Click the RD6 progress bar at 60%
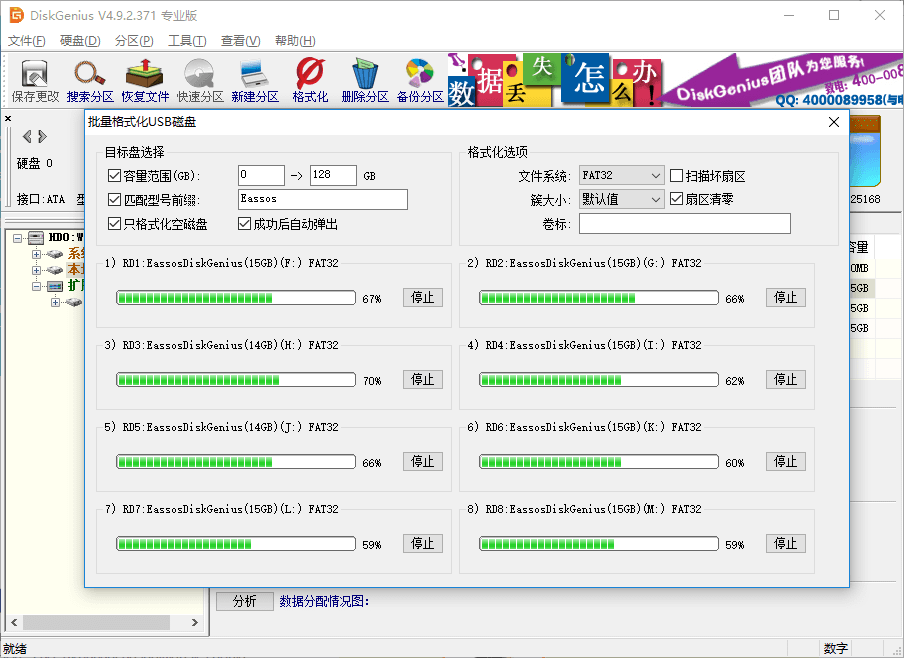 (x=599, y=462)
